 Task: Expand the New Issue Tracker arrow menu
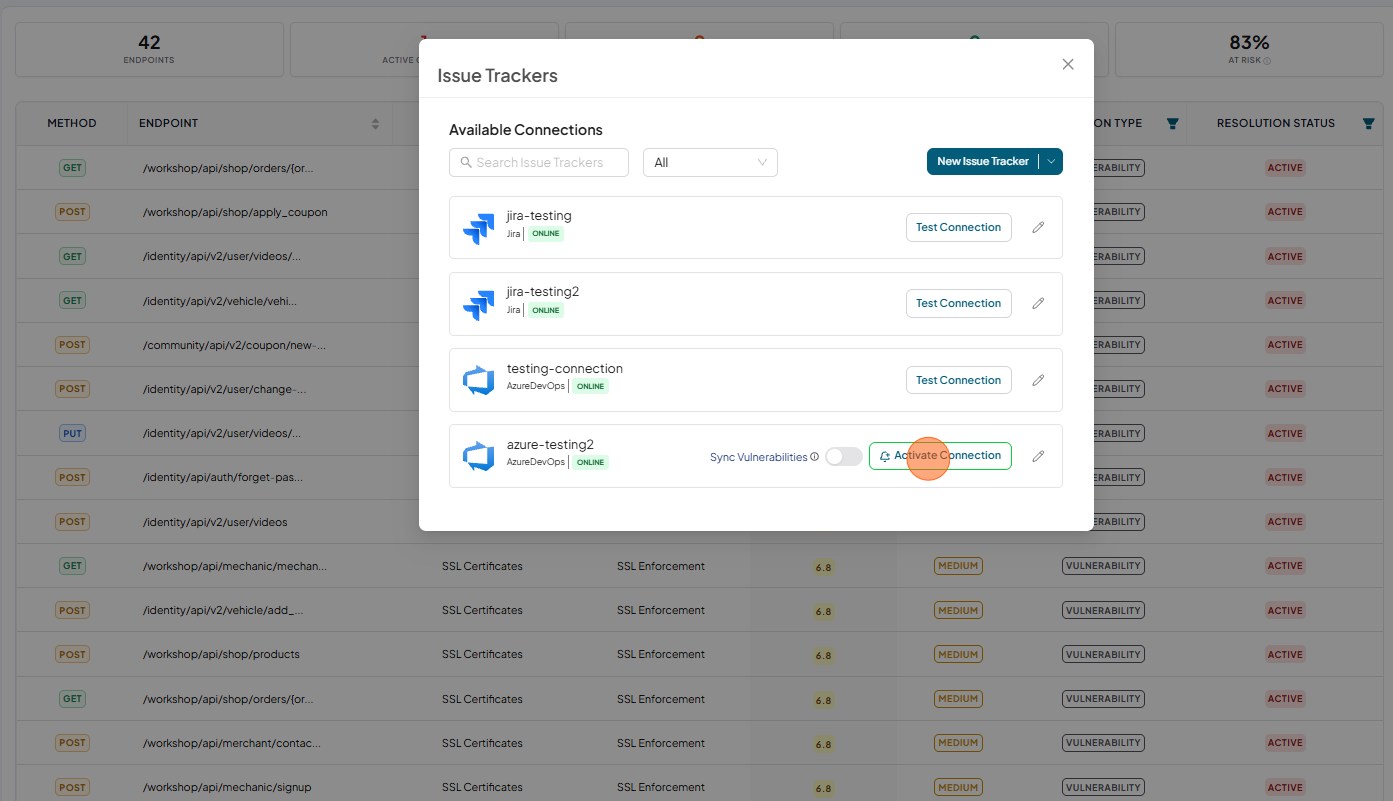point(1051,161)
